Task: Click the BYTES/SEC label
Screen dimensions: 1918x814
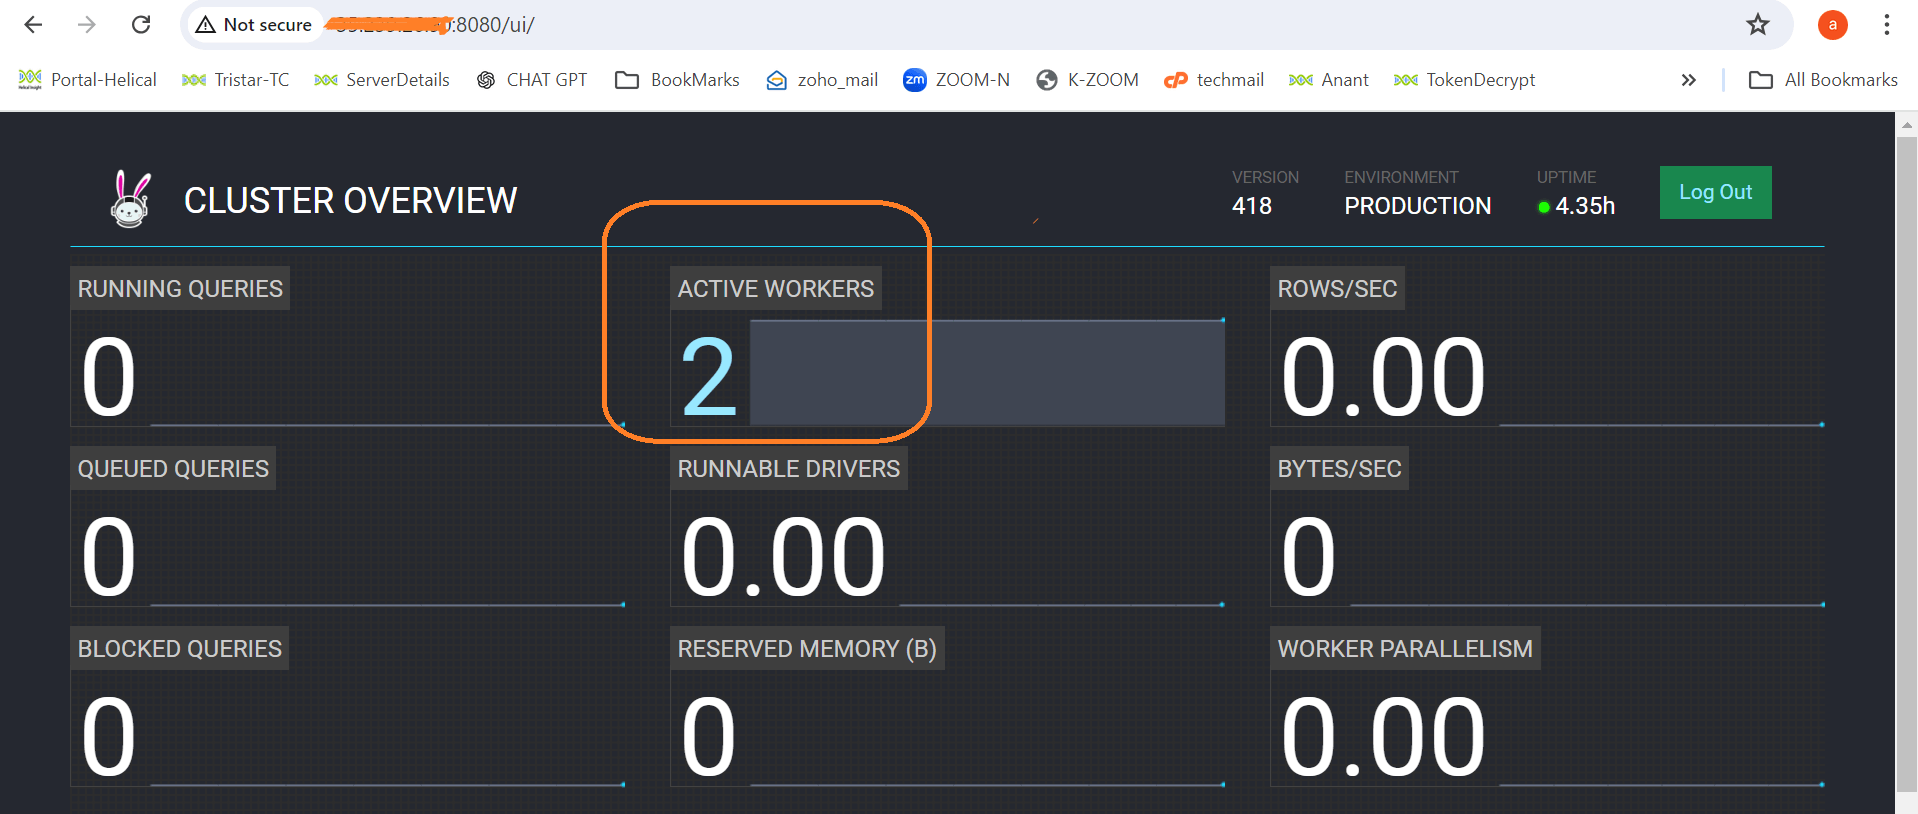Action: tap(1339, 469)
